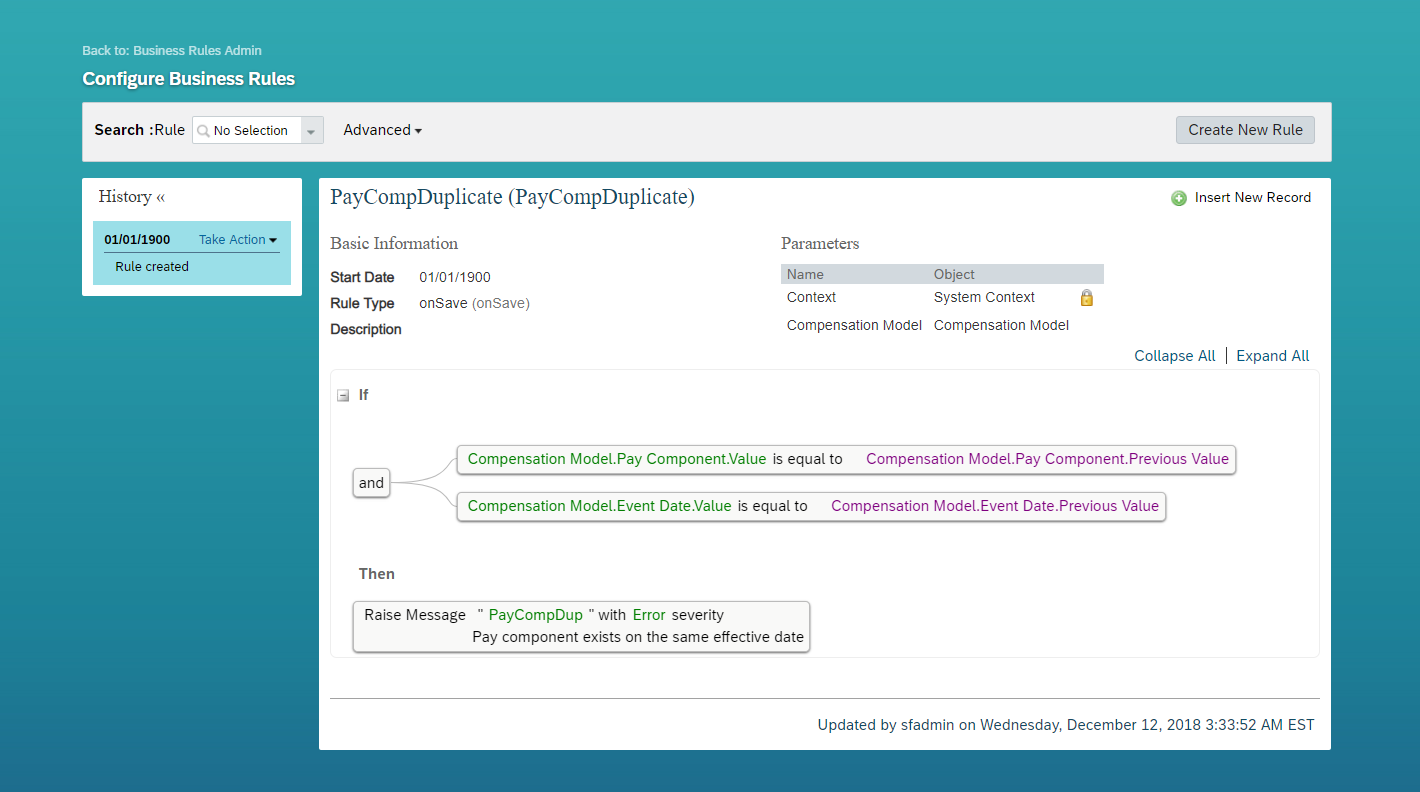The image size is (1420, 792).
Task: Expand the Advanced search options
Action: point(382,130)
